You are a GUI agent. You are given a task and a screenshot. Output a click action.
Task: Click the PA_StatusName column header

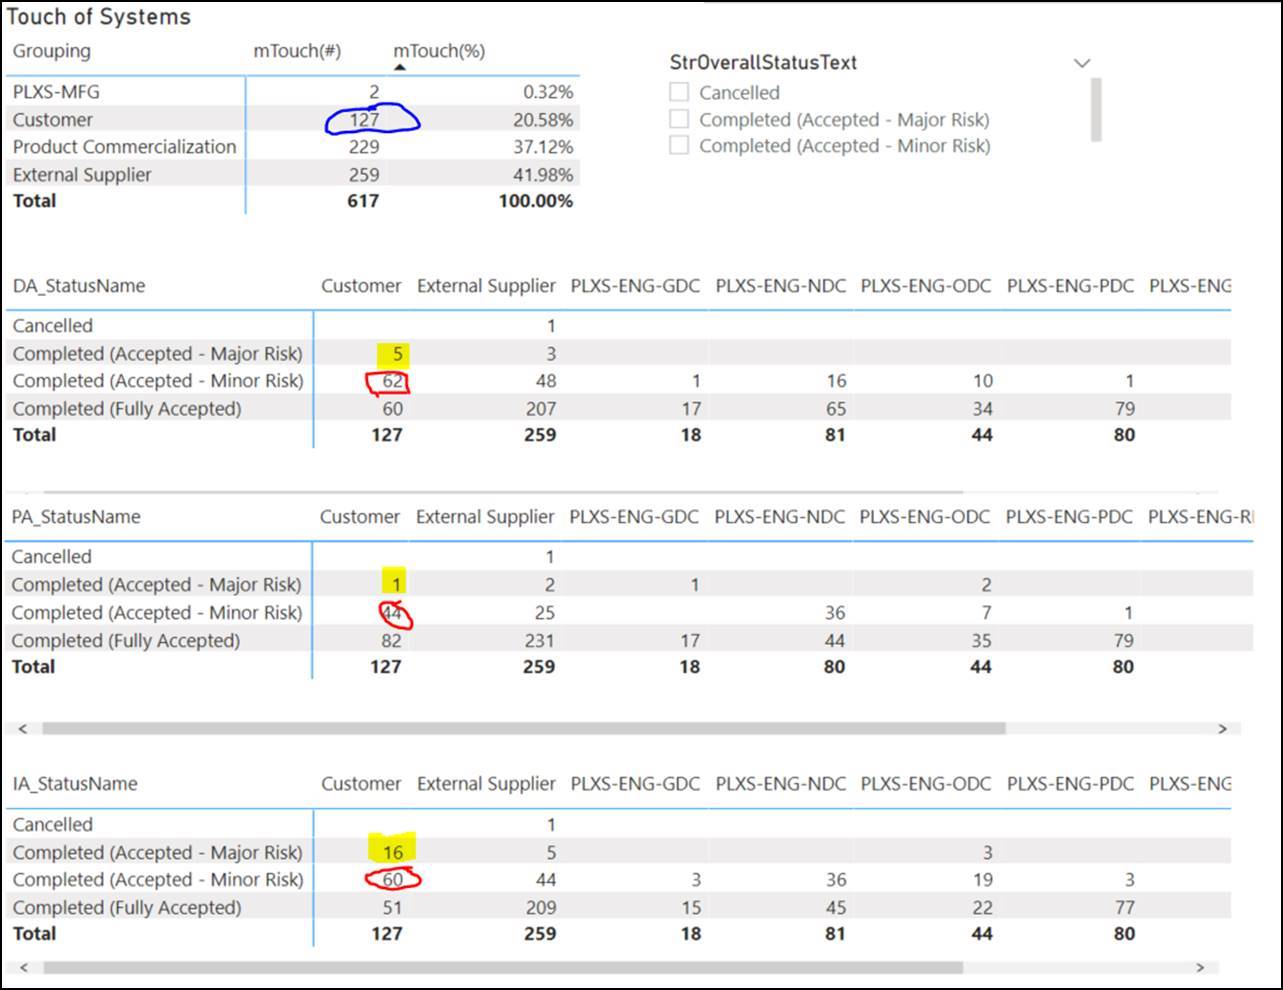point(76,517)
